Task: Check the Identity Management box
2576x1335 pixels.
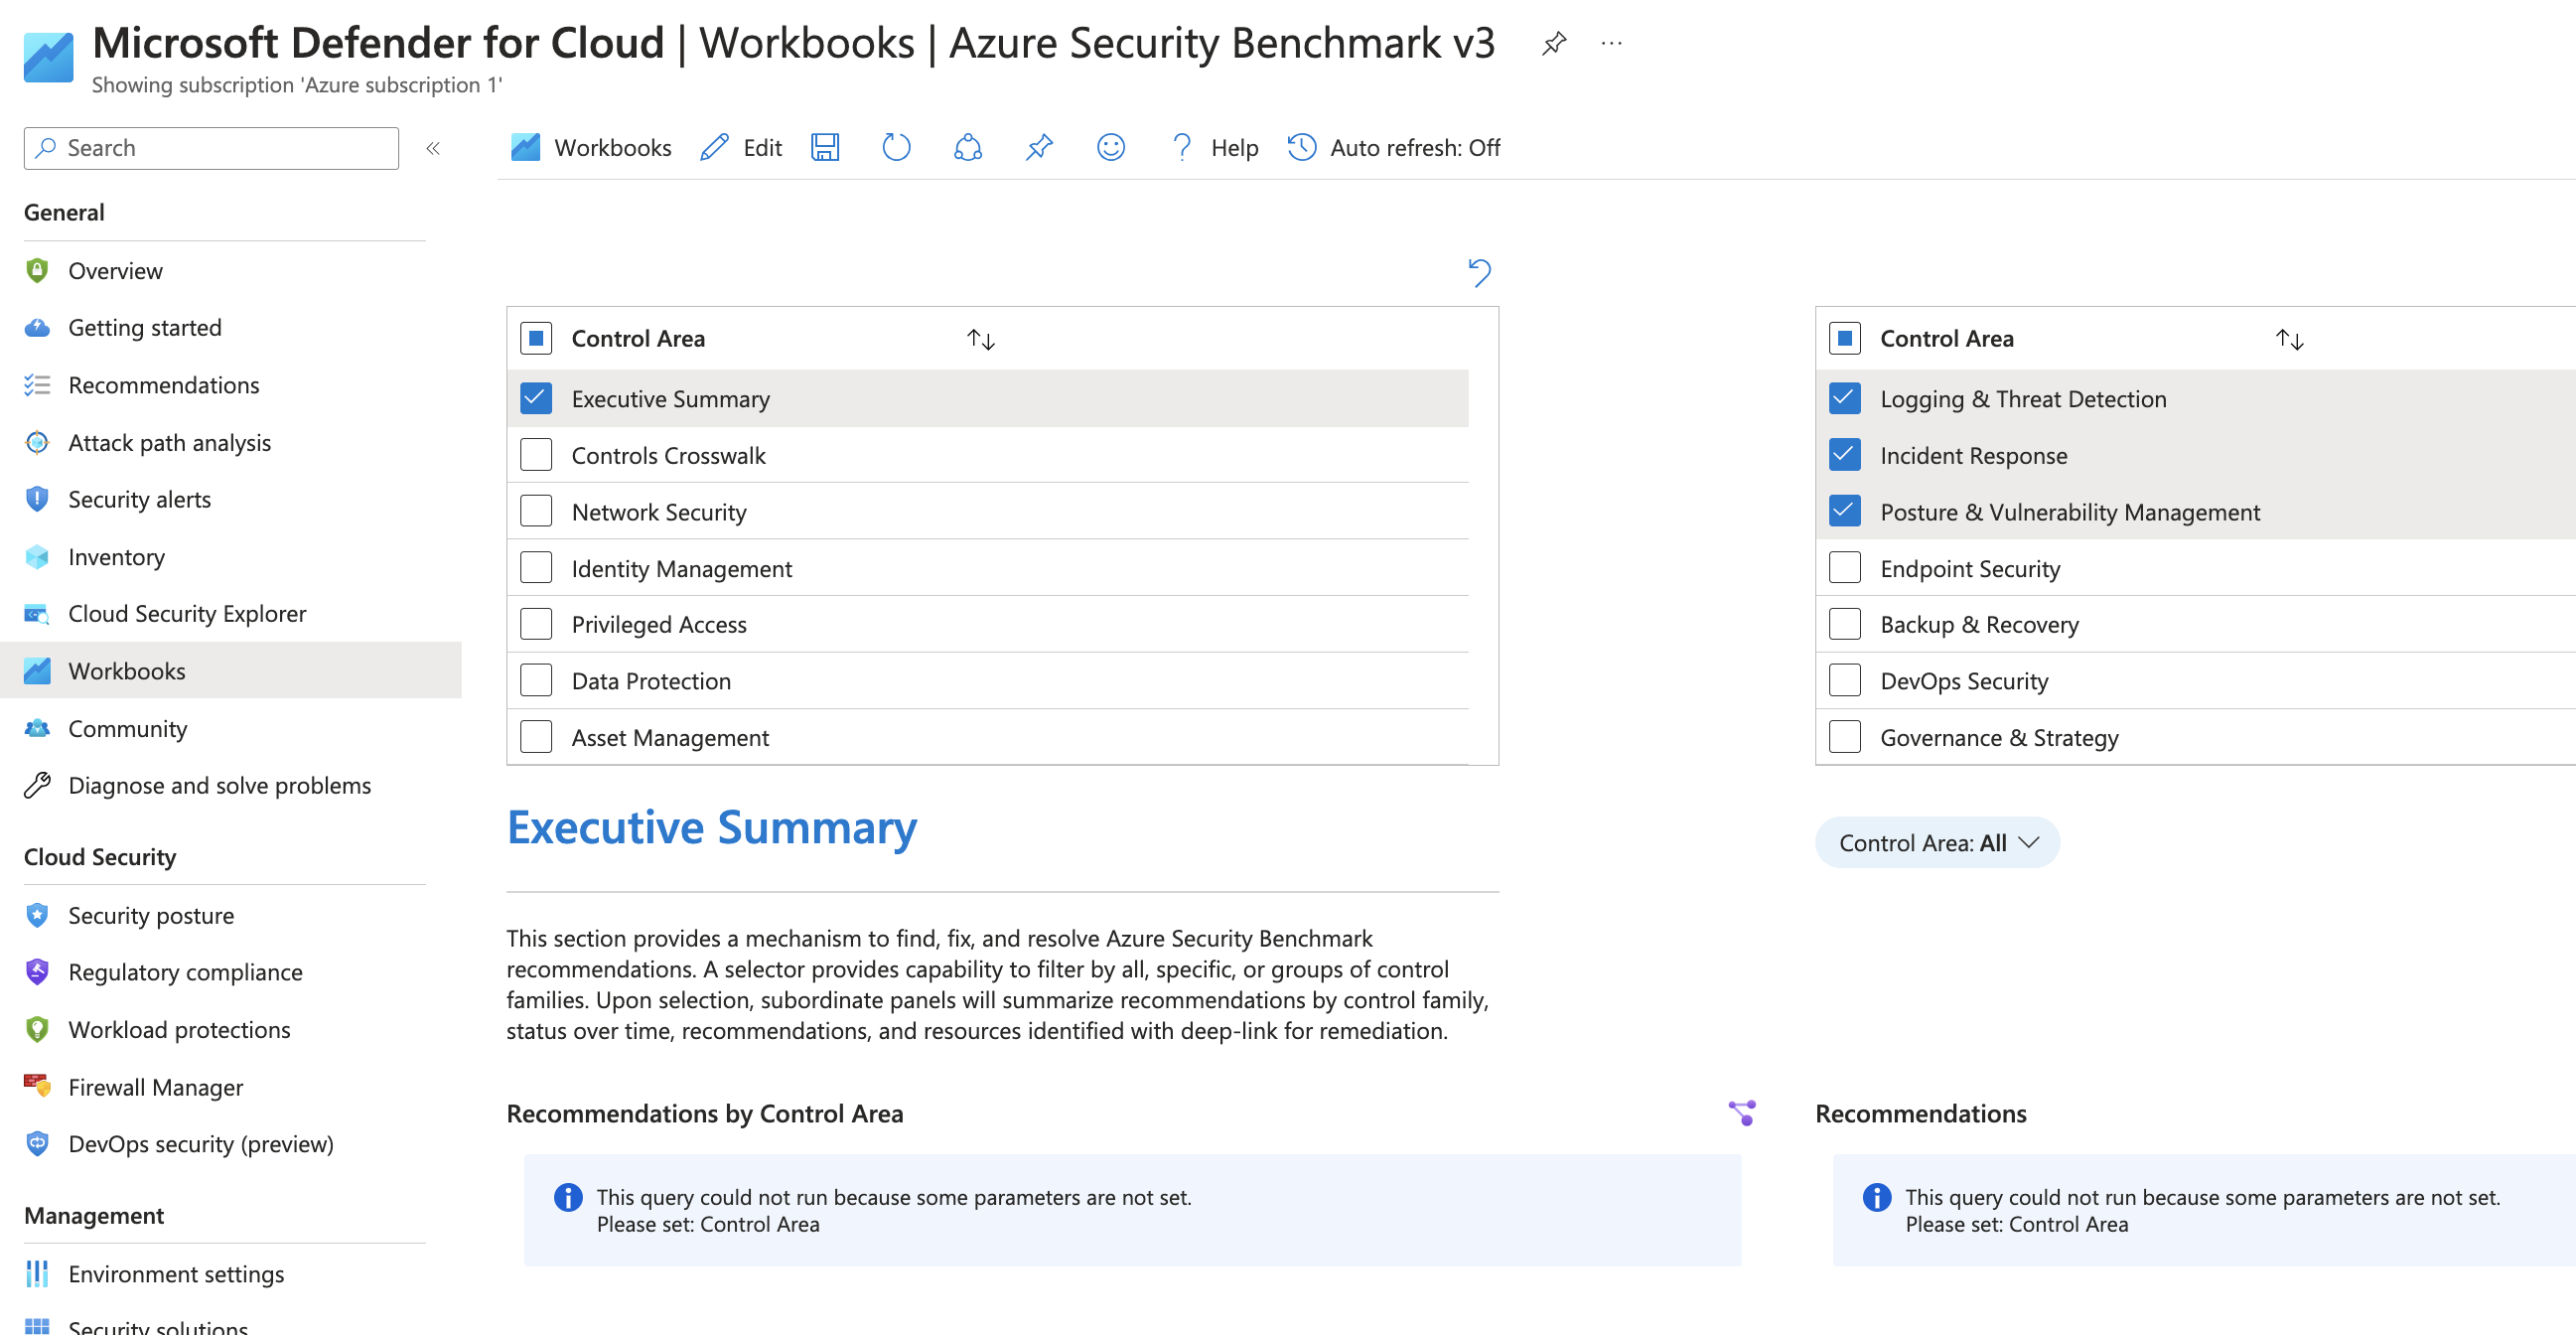Action: [x=536, y=568]
